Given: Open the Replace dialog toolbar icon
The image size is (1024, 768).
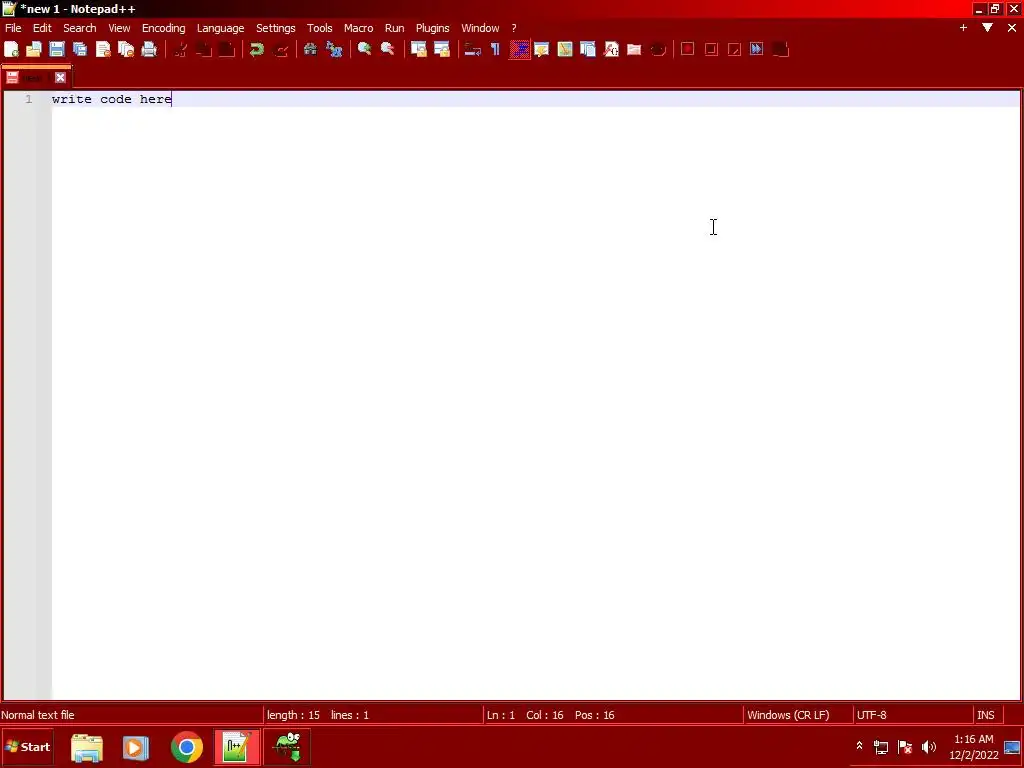Looking at the screenshot, I should tap(334, 49).
